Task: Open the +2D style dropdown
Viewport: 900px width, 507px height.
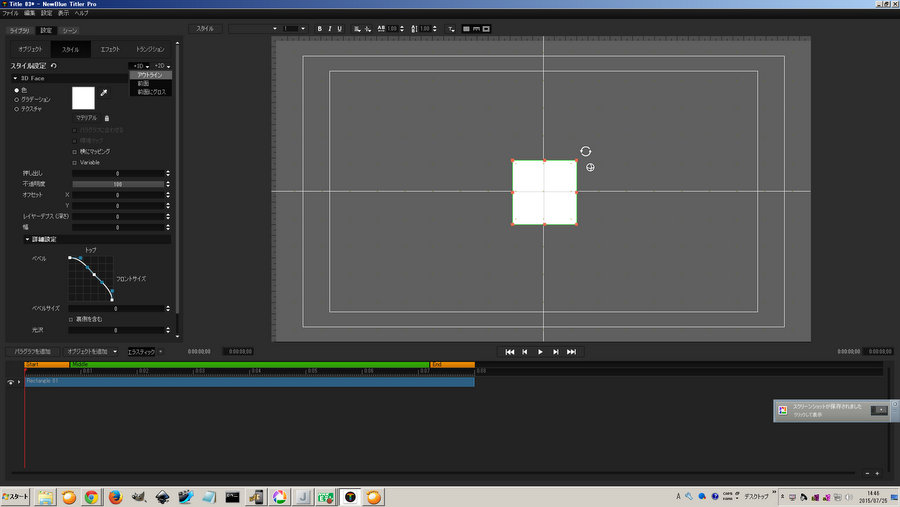Action: tap(162, 66)
